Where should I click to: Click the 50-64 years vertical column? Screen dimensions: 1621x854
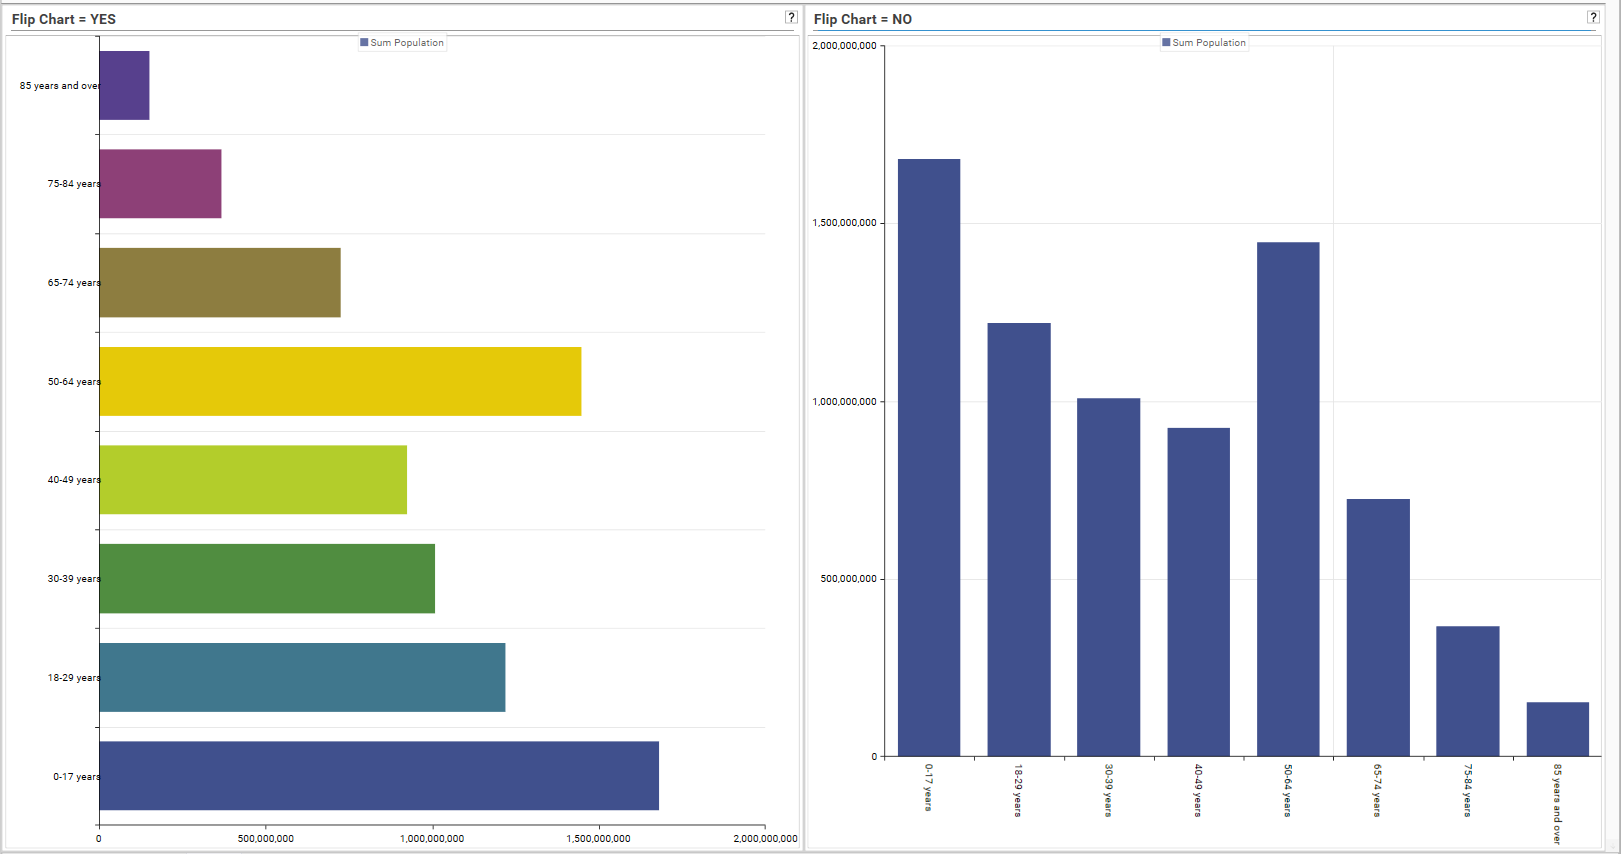(1288, 499)
